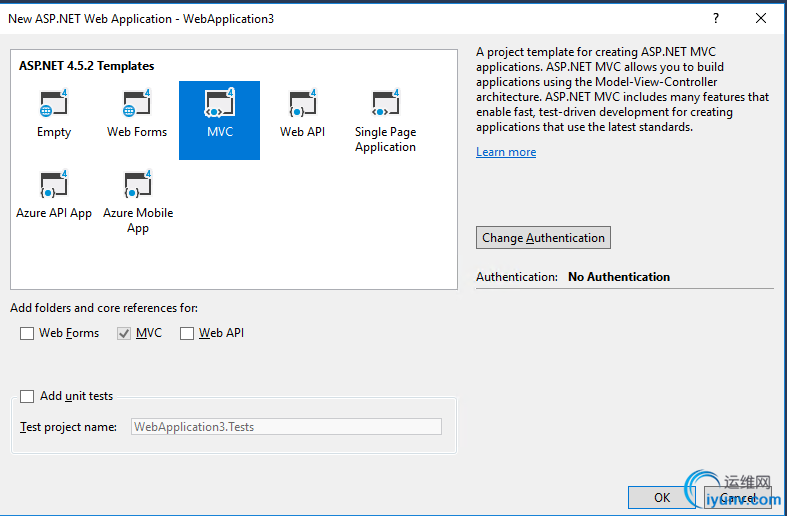The width and height of the screenshot is (787, 516).
Task: Pick the Web API template icon
Action: coord(303,103)
